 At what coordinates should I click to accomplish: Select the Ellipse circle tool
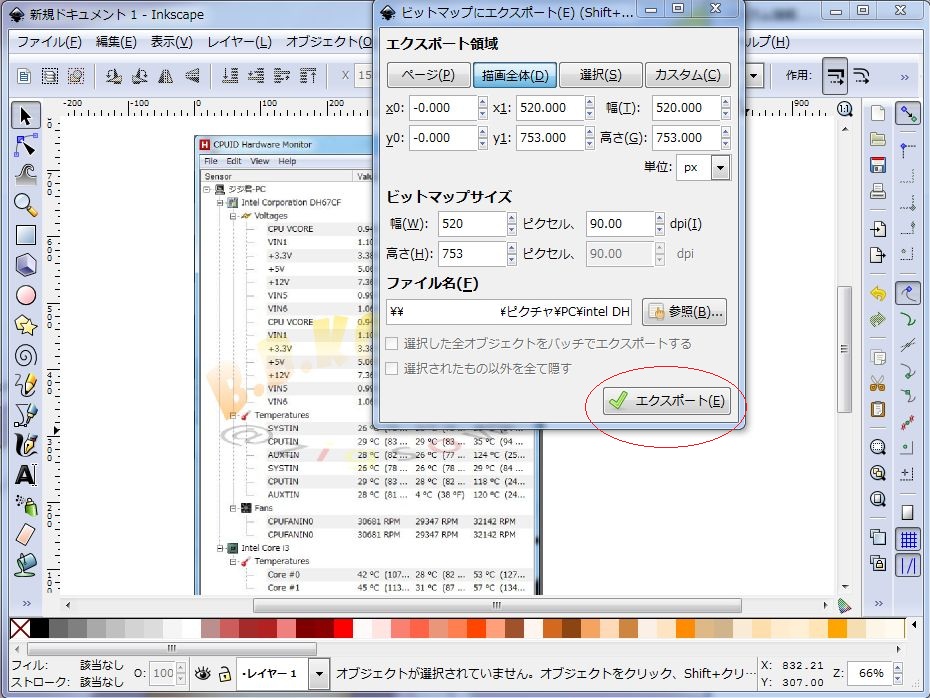tap(26, 295)
